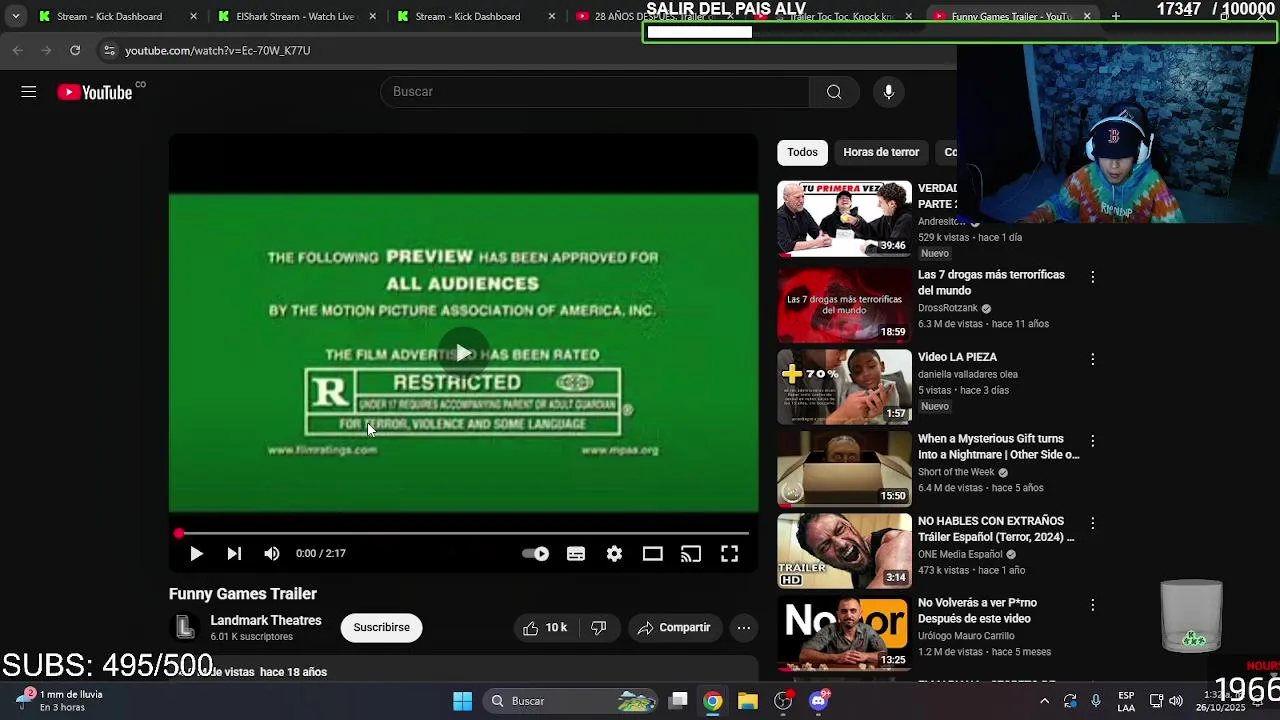Open the YouTube hamburger guide menu

coord(29,92)
